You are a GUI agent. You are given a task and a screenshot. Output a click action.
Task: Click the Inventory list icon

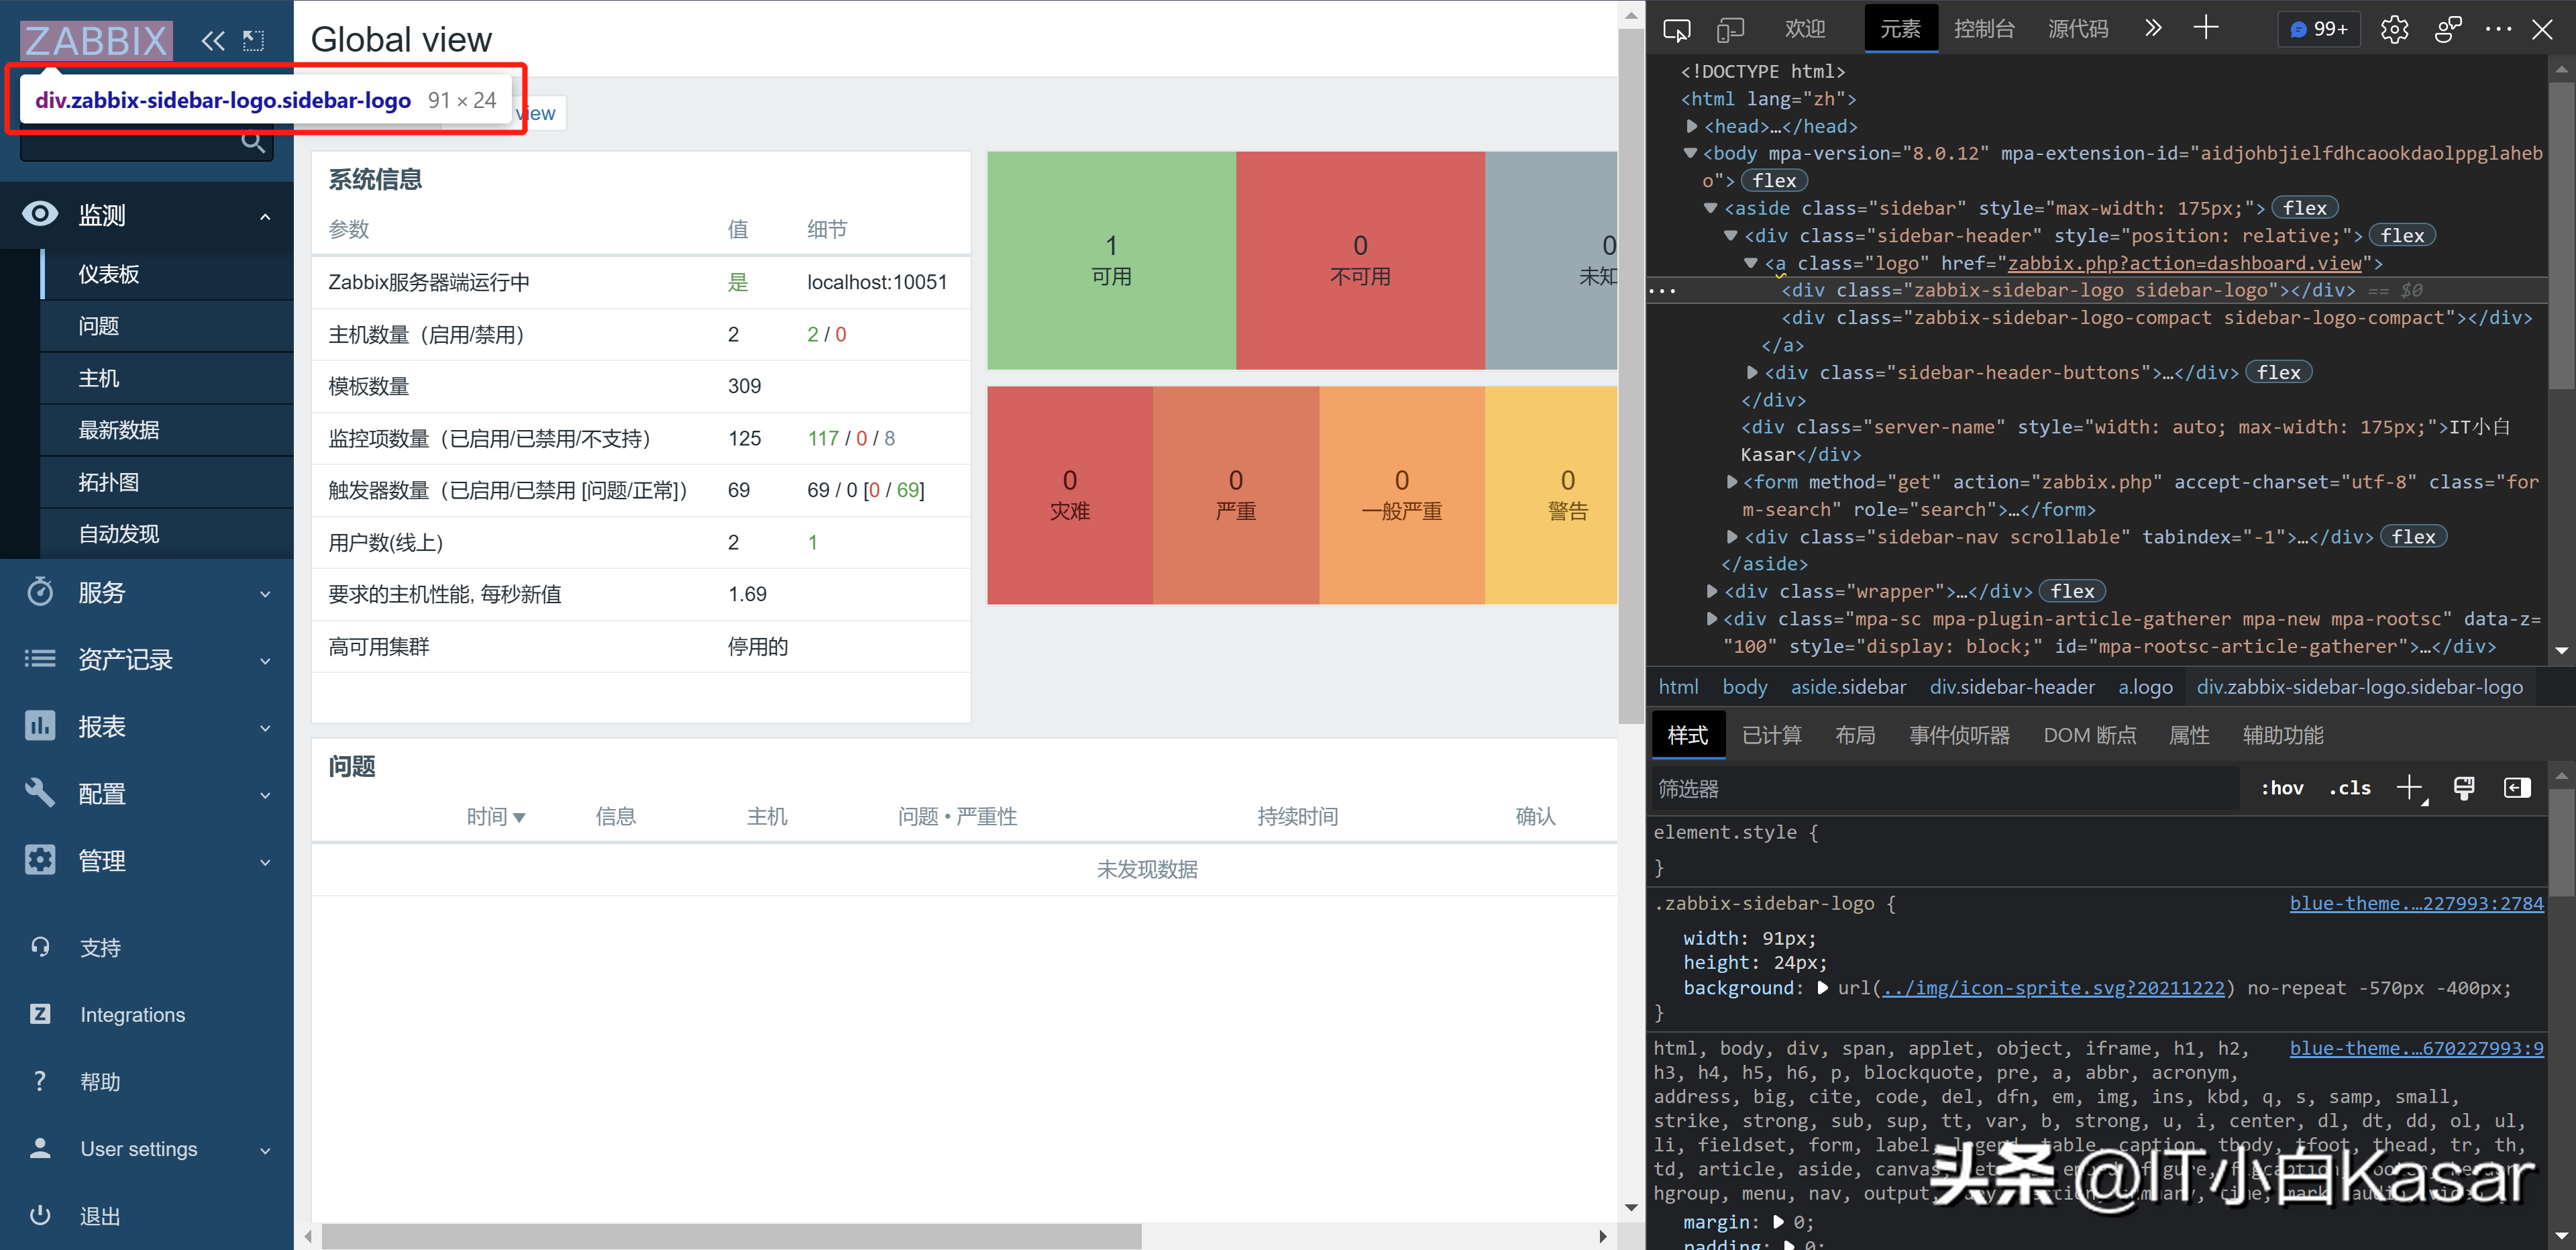tap(40, 659)
